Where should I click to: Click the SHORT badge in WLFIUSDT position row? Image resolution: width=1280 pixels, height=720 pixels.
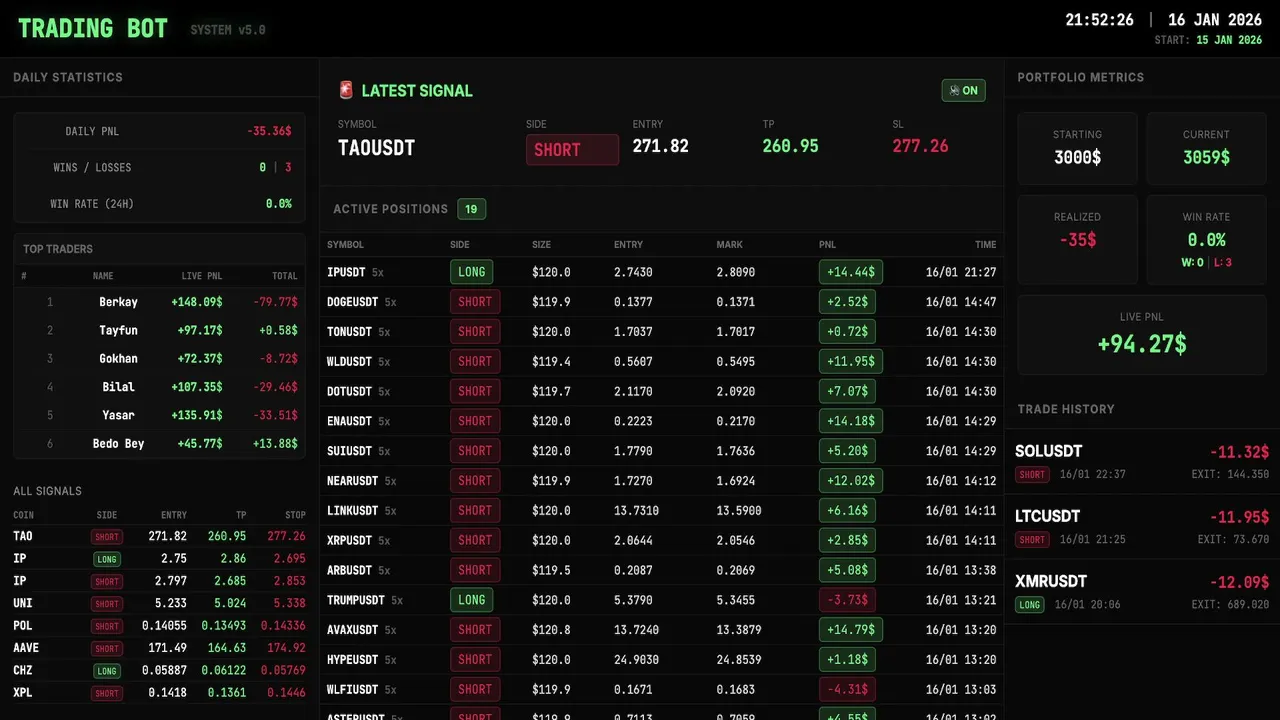pyautogui.click(x=475, y=689)
